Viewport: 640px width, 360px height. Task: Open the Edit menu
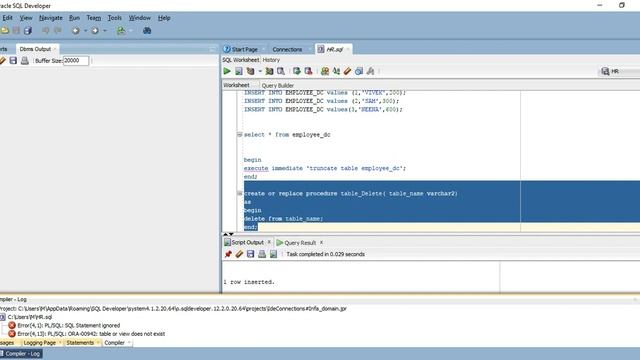(7, 18)
